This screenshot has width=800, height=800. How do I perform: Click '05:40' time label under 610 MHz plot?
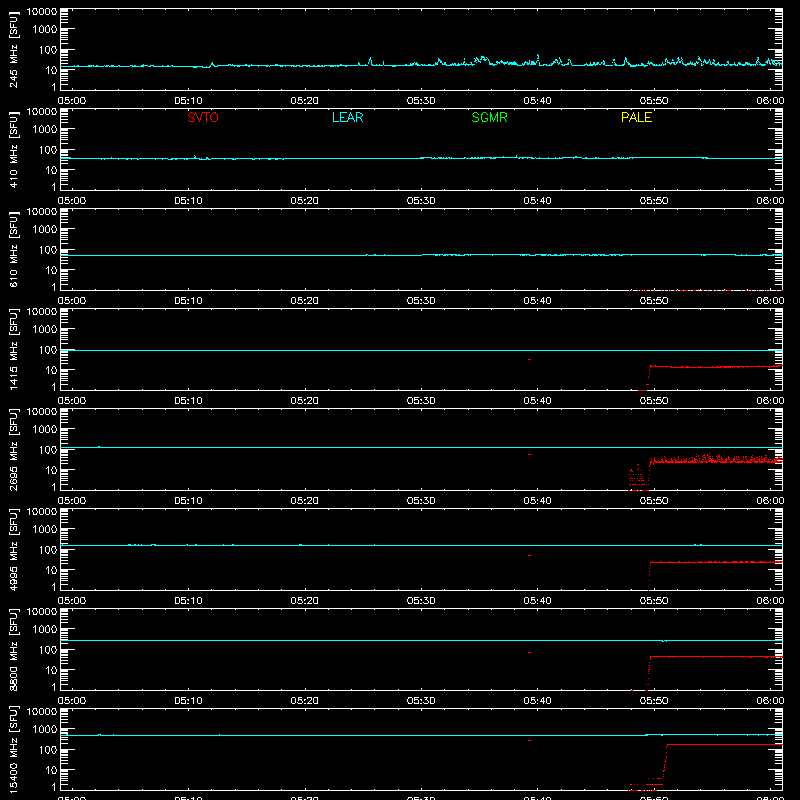(537, 301)
